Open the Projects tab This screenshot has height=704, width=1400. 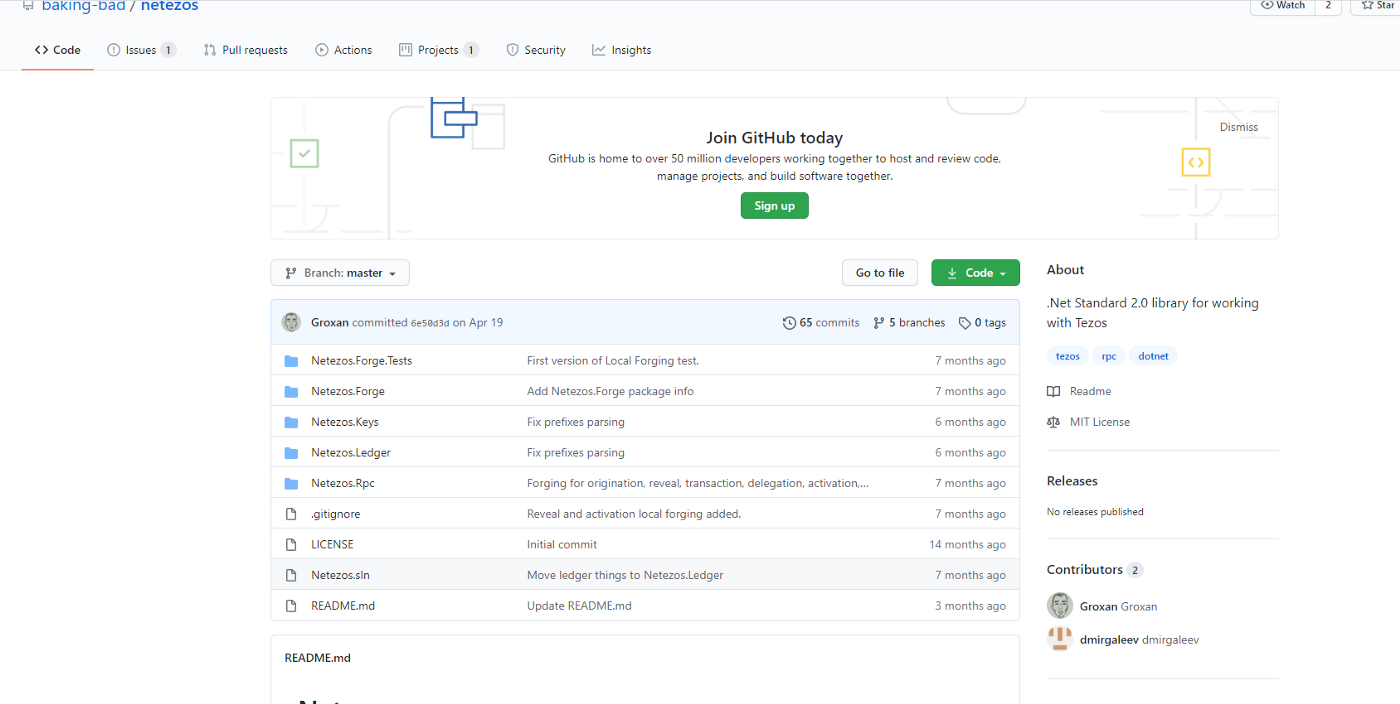pos(438,50)
